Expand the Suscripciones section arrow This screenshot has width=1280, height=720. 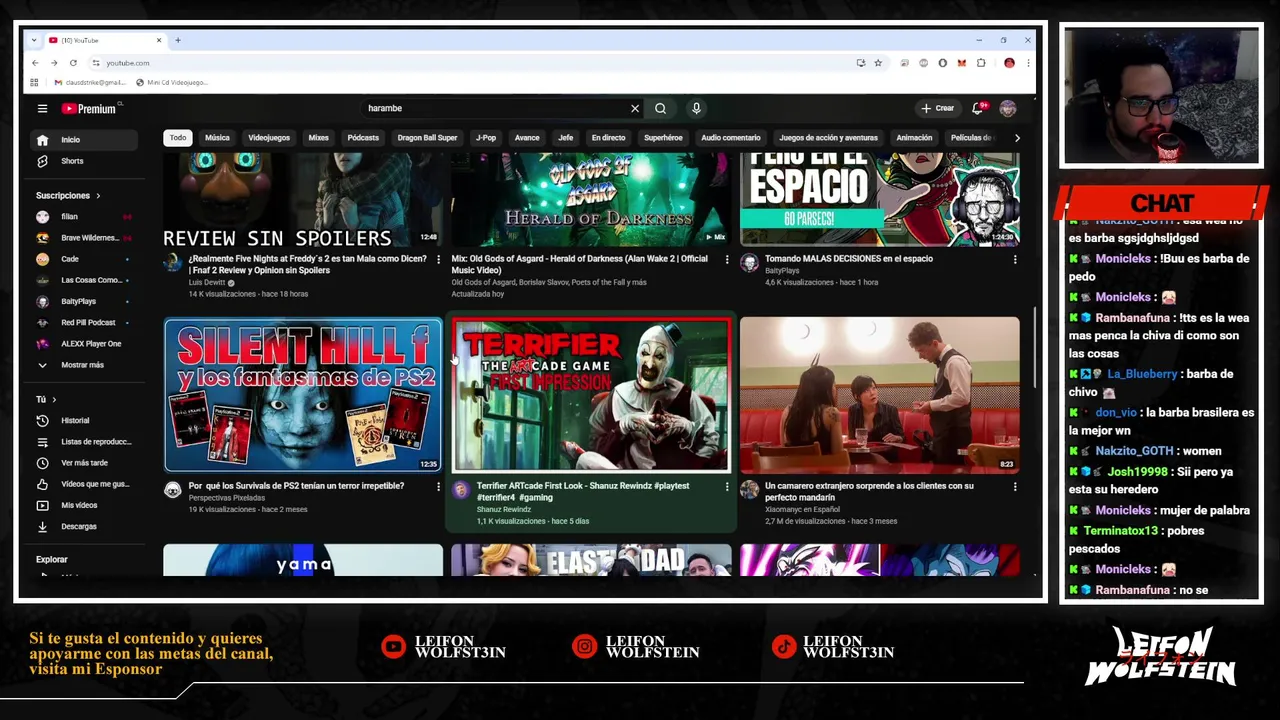tap(98, 196)
